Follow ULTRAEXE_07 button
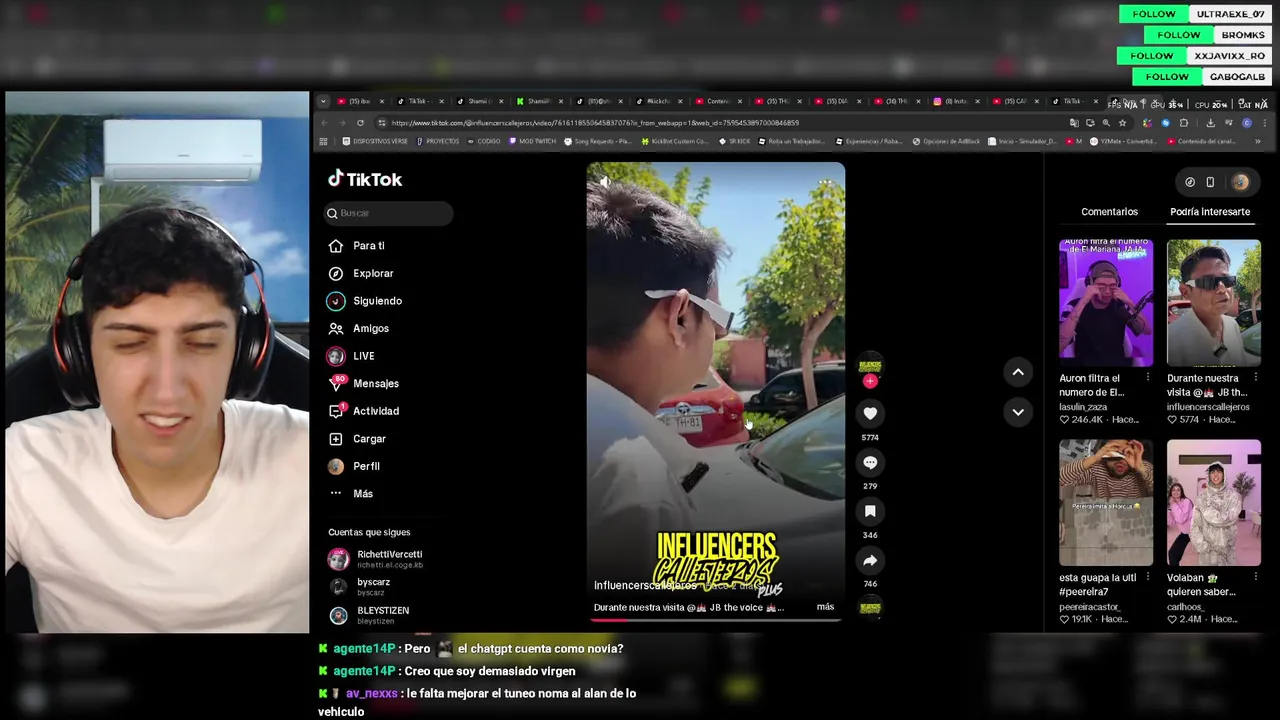The width and height of the screenshot is (1280, 720). 1154,14
